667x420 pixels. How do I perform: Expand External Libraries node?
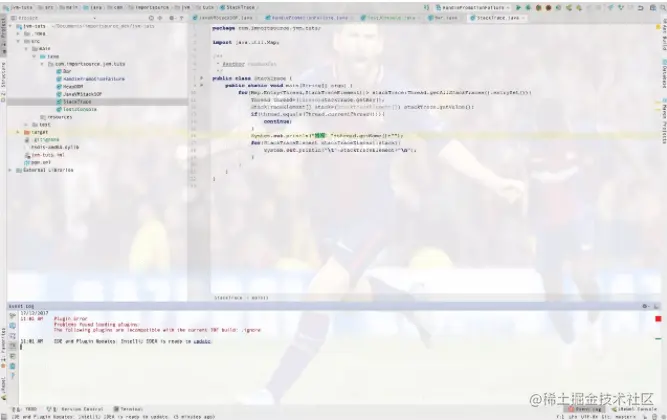[x=11, y=170]
